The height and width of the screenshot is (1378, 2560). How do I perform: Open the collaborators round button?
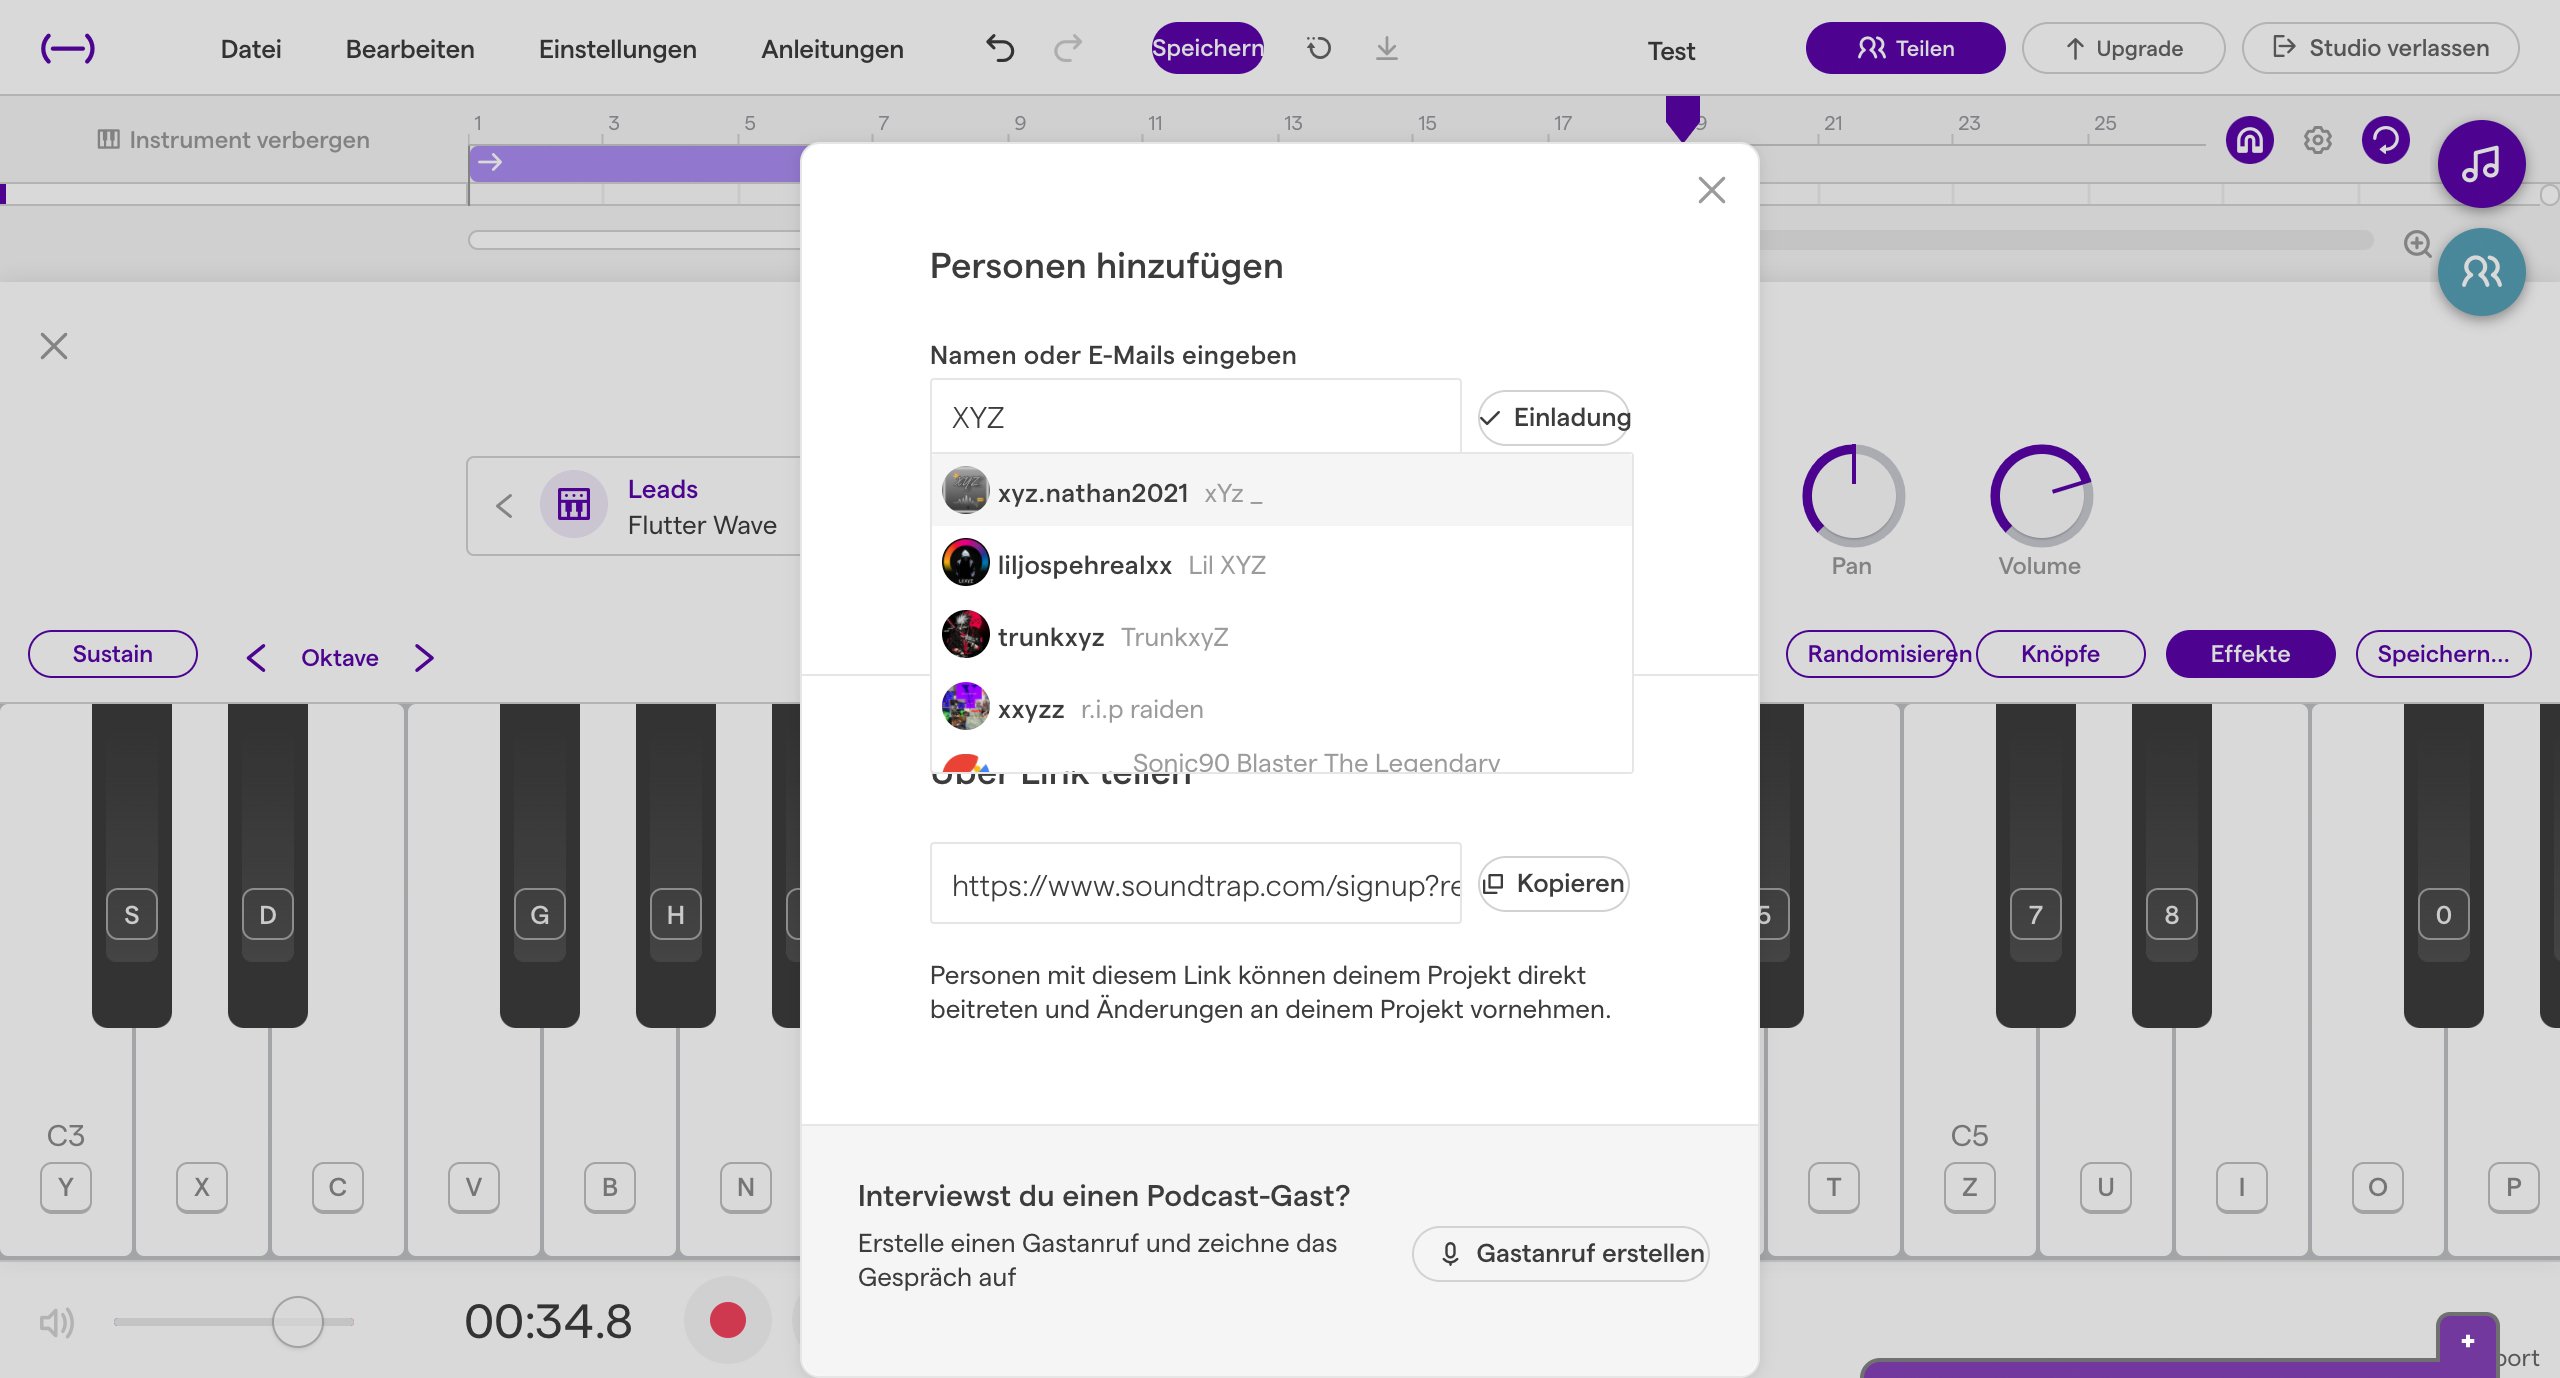2481,272
